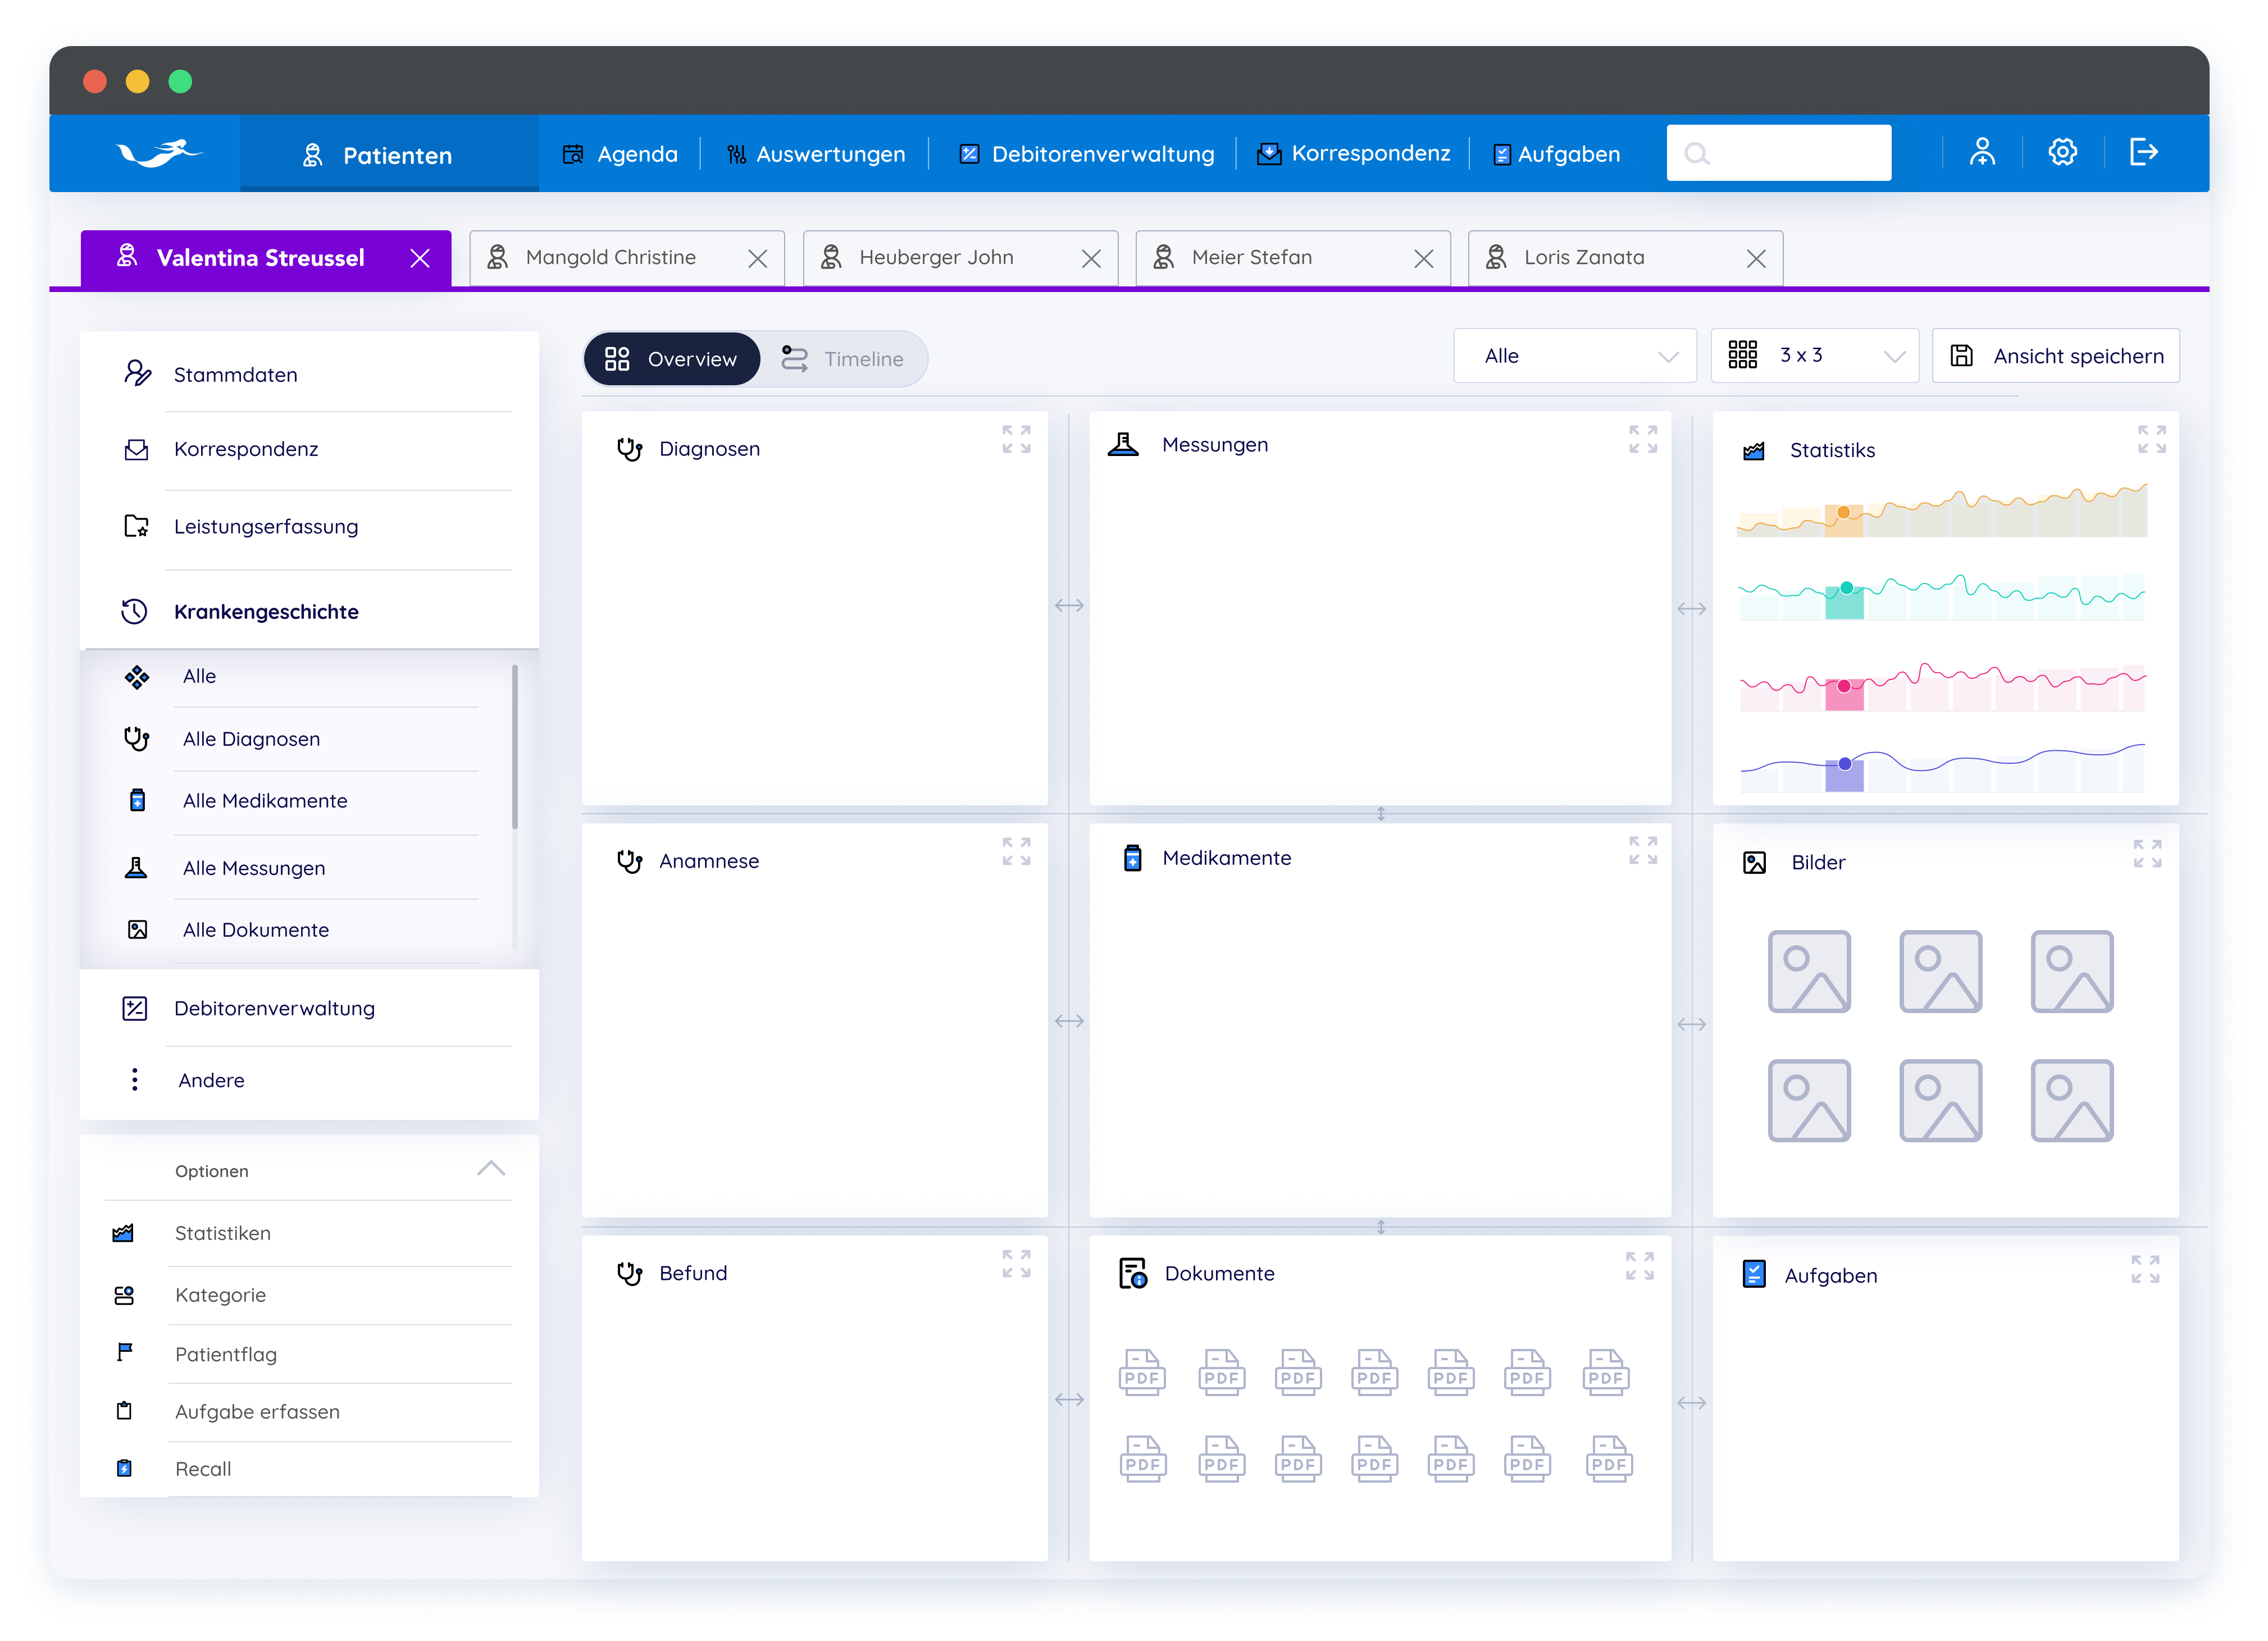Click the Krankengeschichte list scrollbar
Screen dimensions: 2268x1641
[514, 747]
